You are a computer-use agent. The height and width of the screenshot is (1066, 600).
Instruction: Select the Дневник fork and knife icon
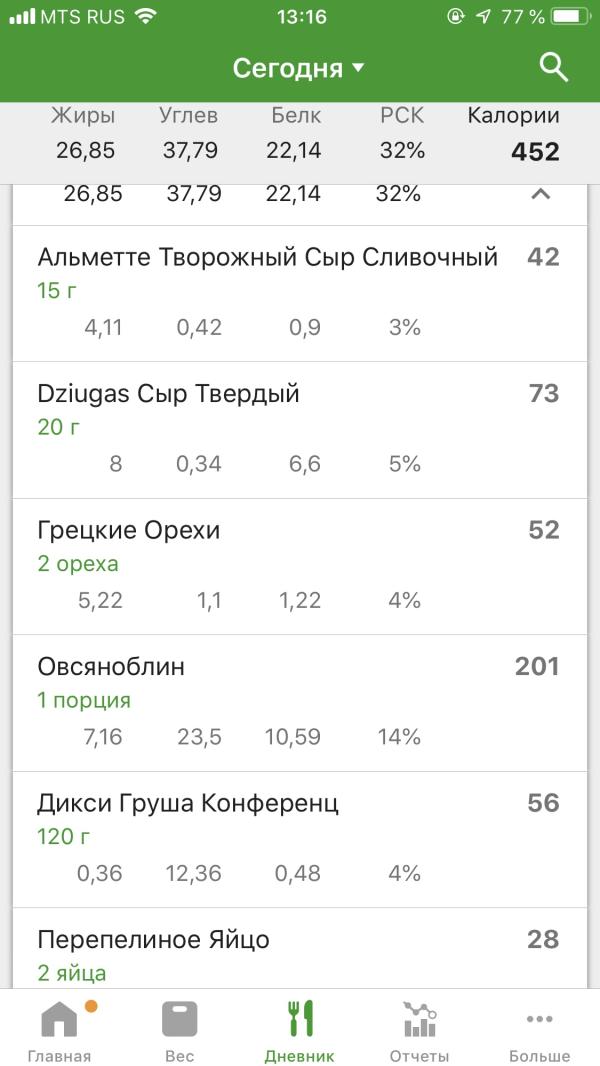[x=300, y=1018]
